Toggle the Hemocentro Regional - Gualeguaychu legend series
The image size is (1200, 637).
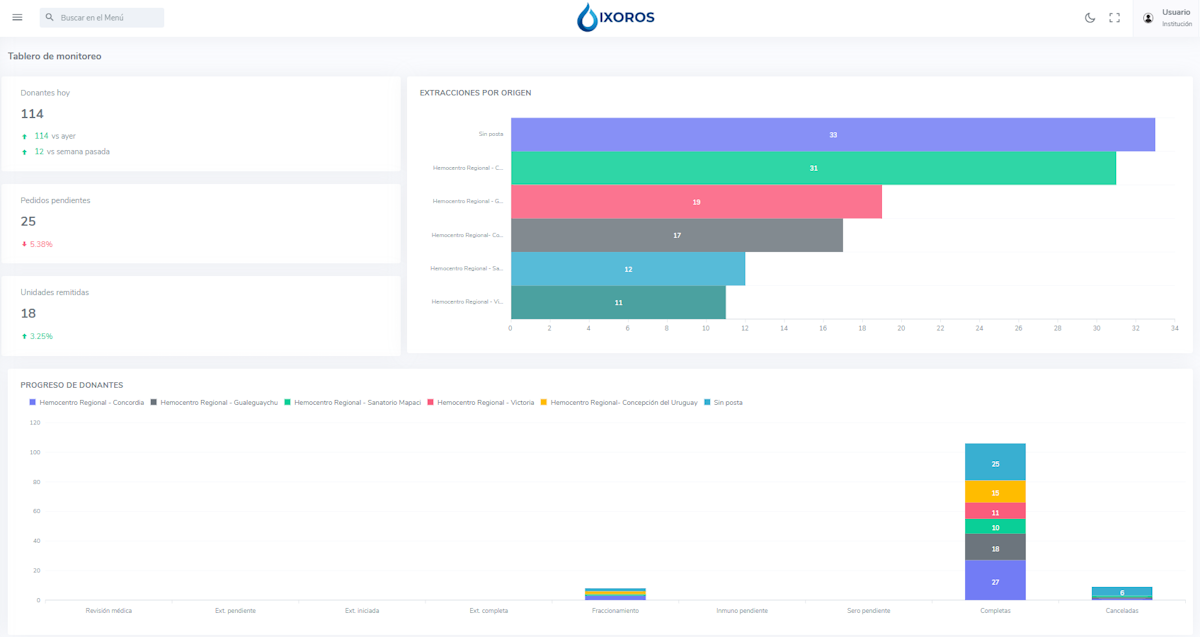tap(214, 402)
